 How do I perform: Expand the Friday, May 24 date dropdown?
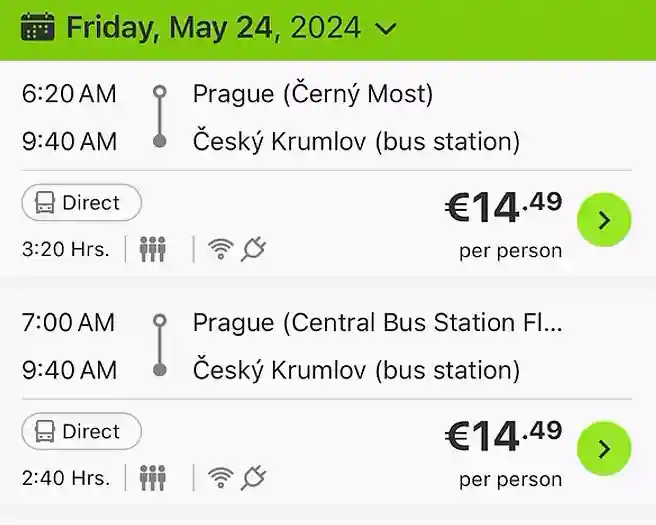(x=385, y=29)
